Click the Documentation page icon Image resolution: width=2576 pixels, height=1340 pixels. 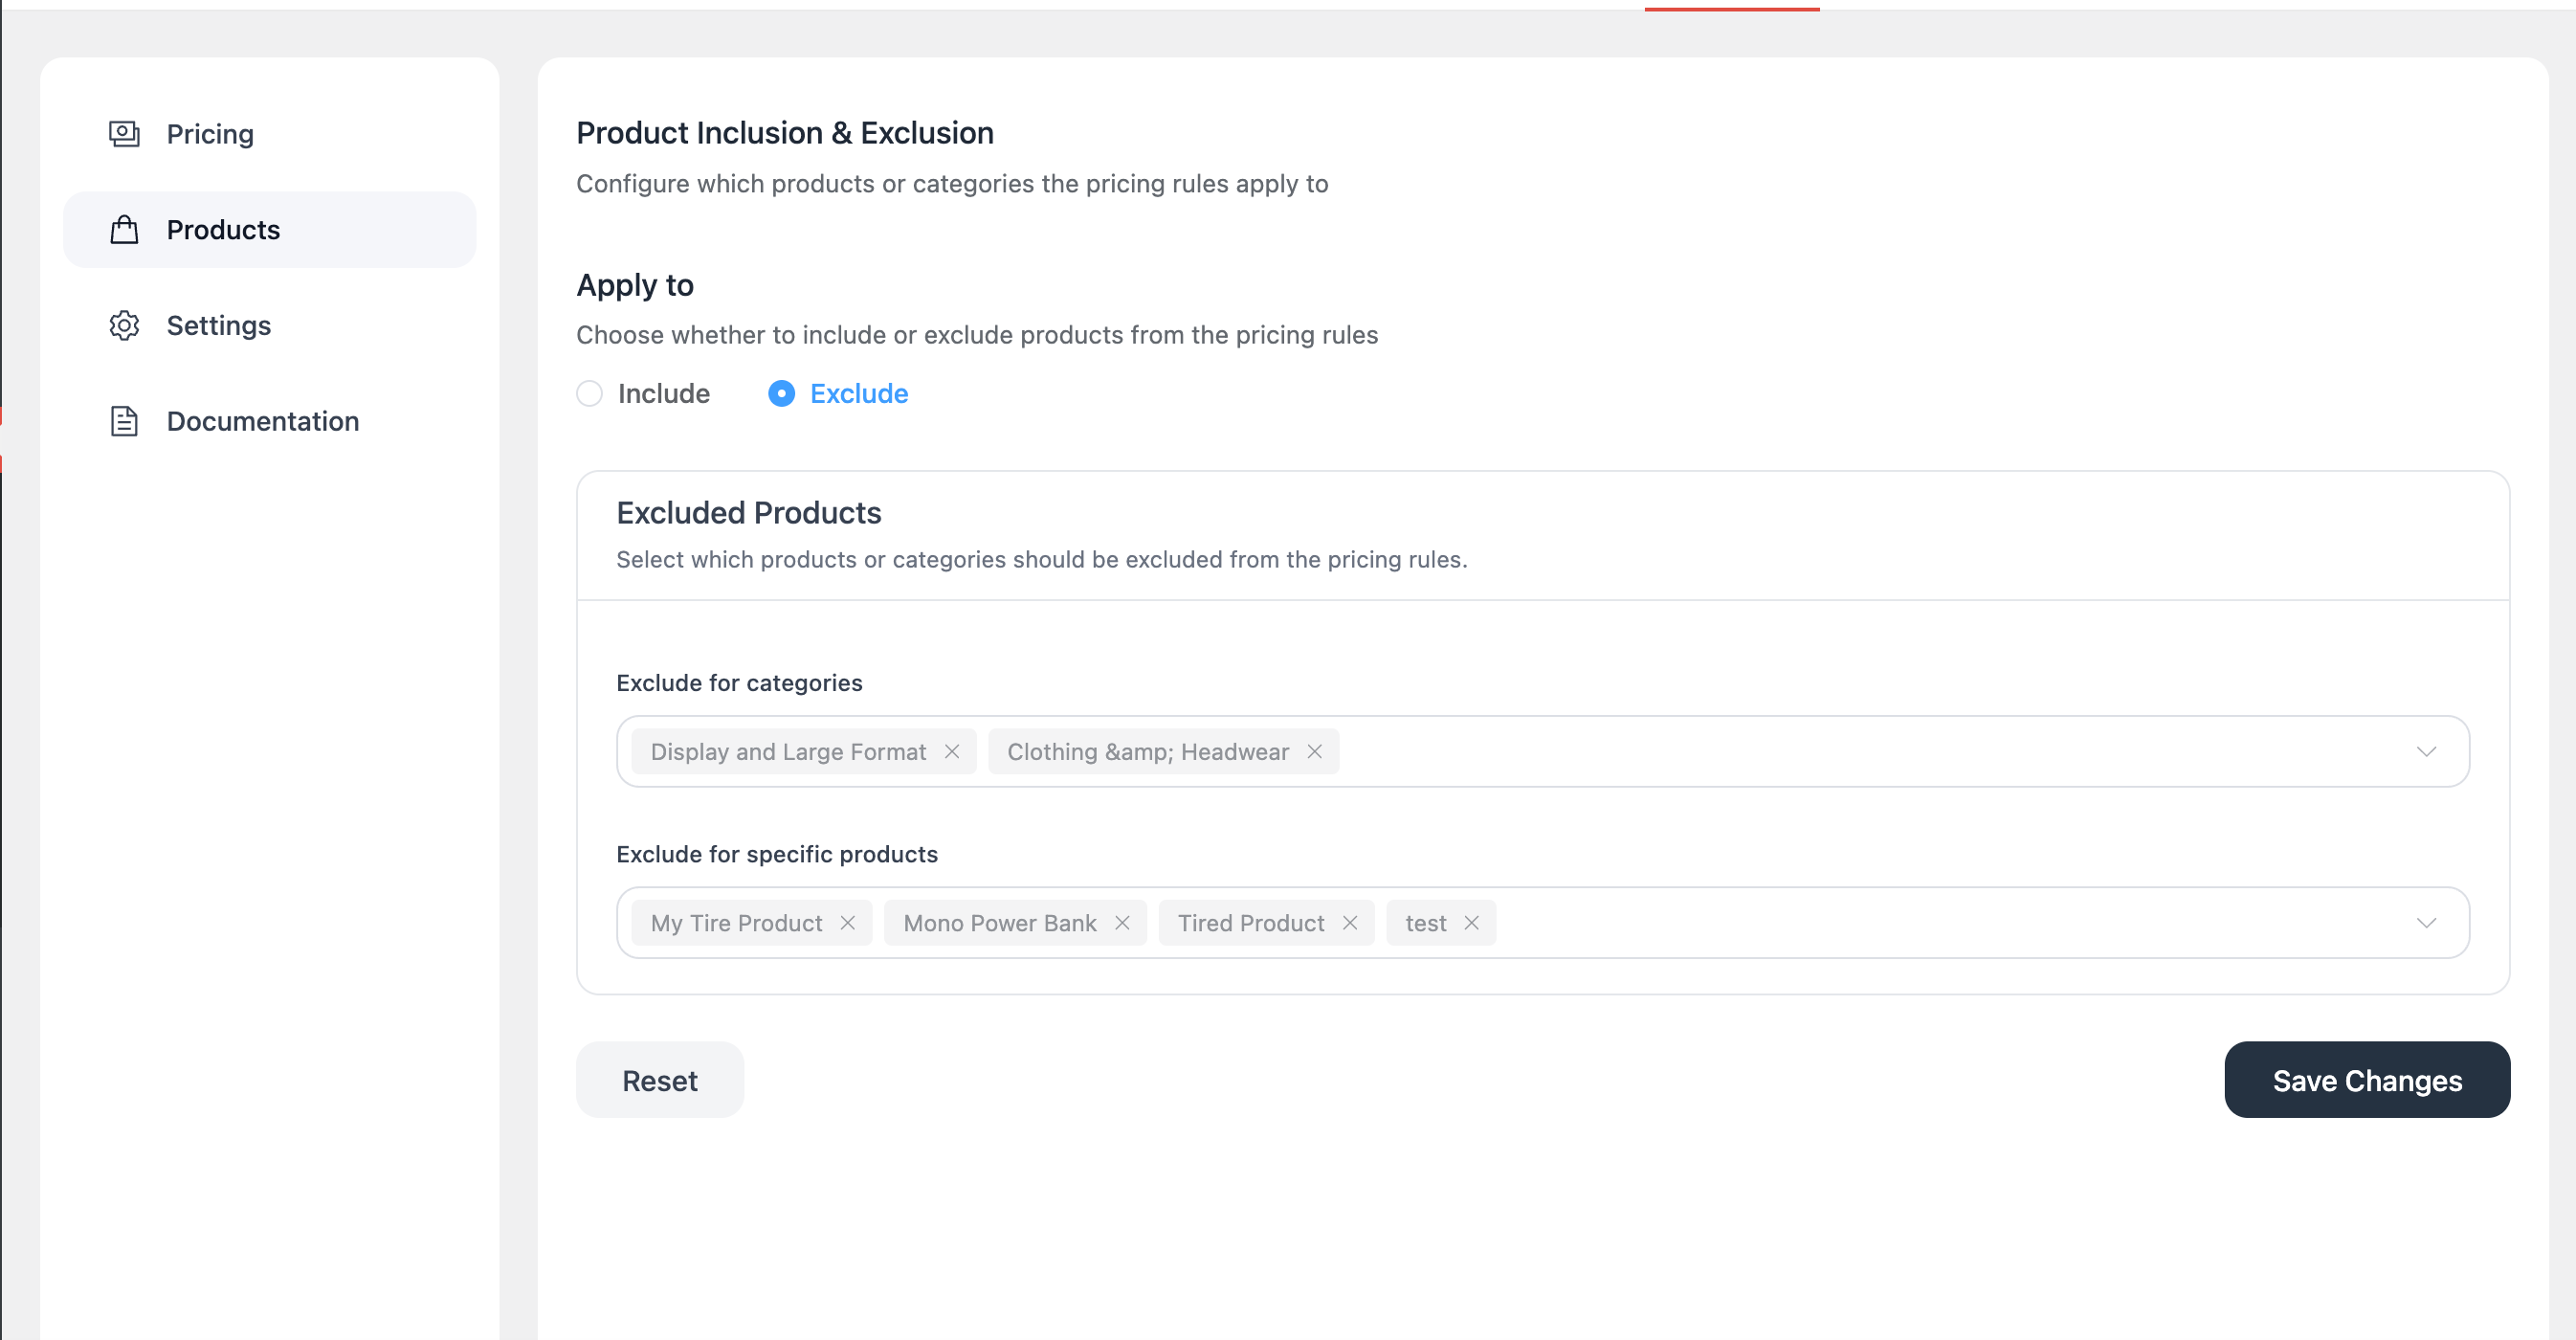tap(124, 421)
